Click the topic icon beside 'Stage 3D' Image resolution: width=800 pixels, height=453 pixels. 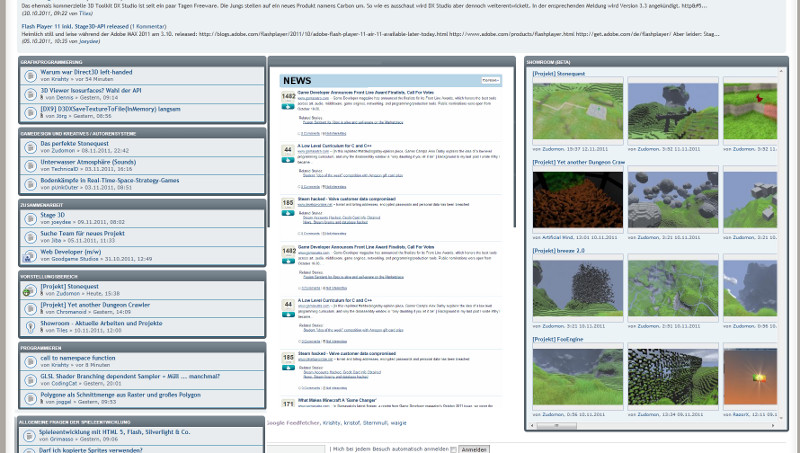(x=28, y=218)
